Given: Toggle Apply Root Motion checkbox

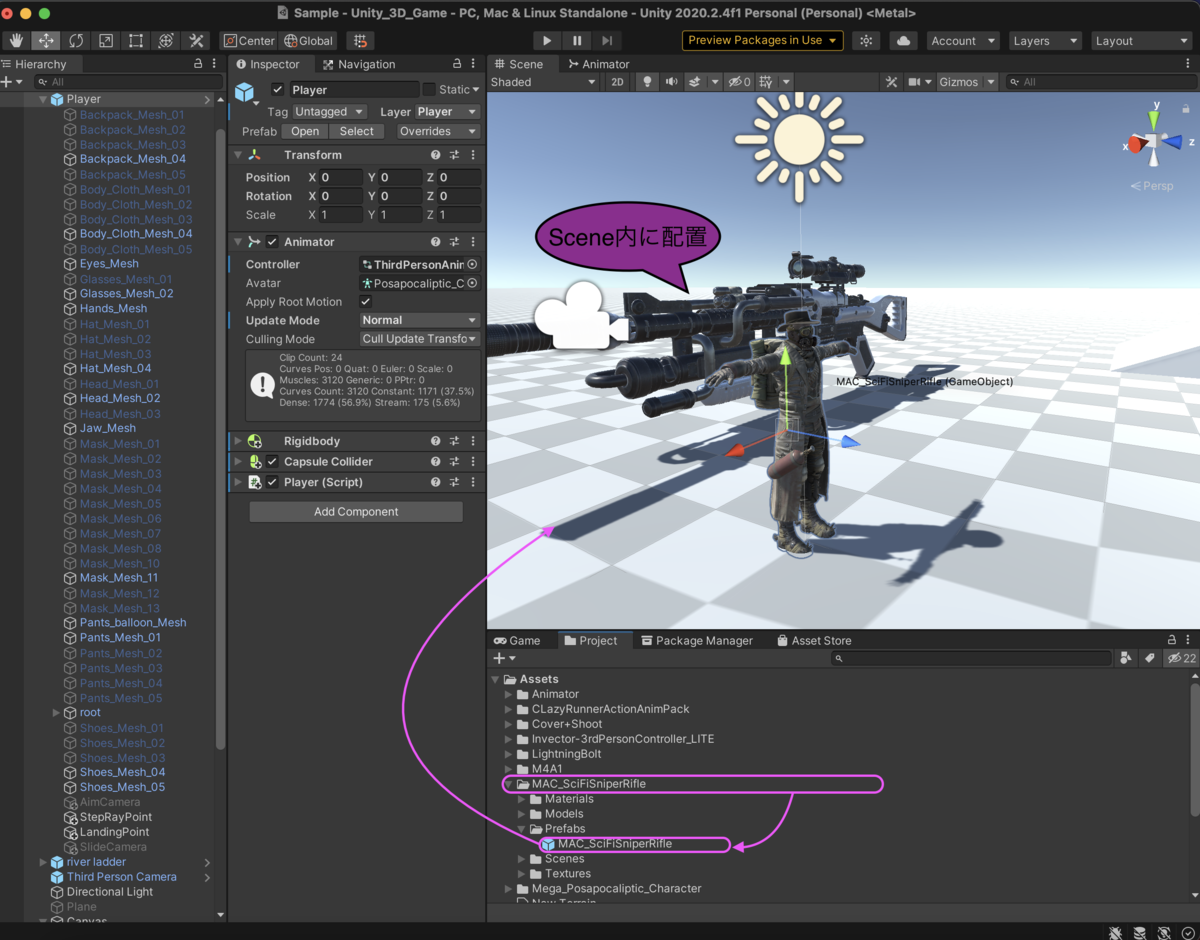Looking at the screenshot, I should (x=365, y=302).
